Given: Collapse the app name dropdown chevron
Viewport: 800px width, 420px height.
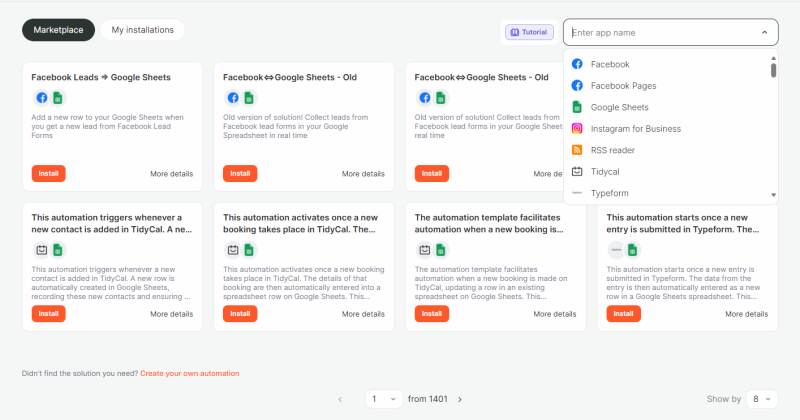Looking at the screenshot, I should pos(764,32).
